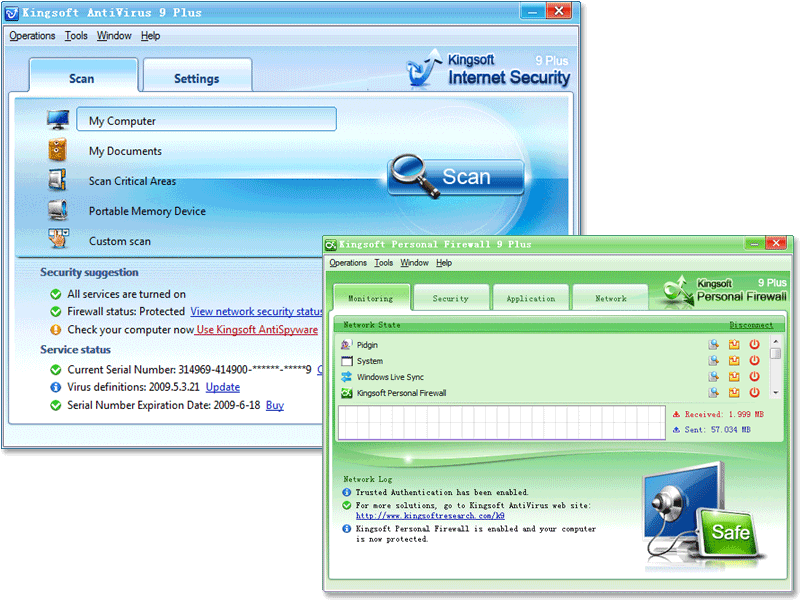Select the My Documents folder icon
The height and width of the screenshot is (600, 800).
(57, 151)
